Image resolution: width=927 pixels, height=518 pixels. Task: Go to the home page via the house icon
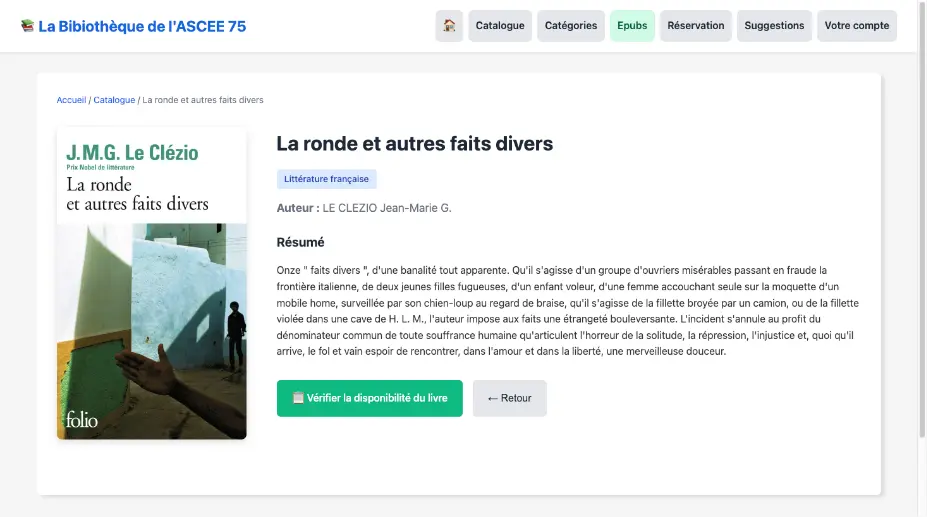pyautogui.click(x=449, y=25)
